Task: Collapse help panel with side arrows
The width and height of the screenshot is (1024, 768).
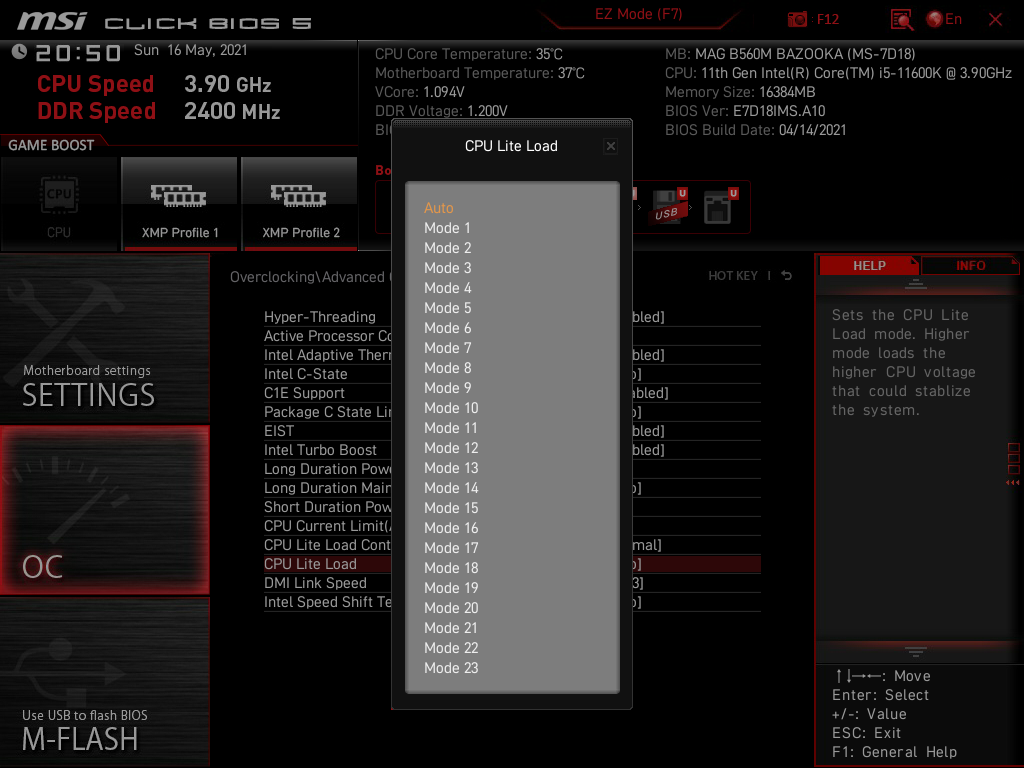Action: (1012, 483)
